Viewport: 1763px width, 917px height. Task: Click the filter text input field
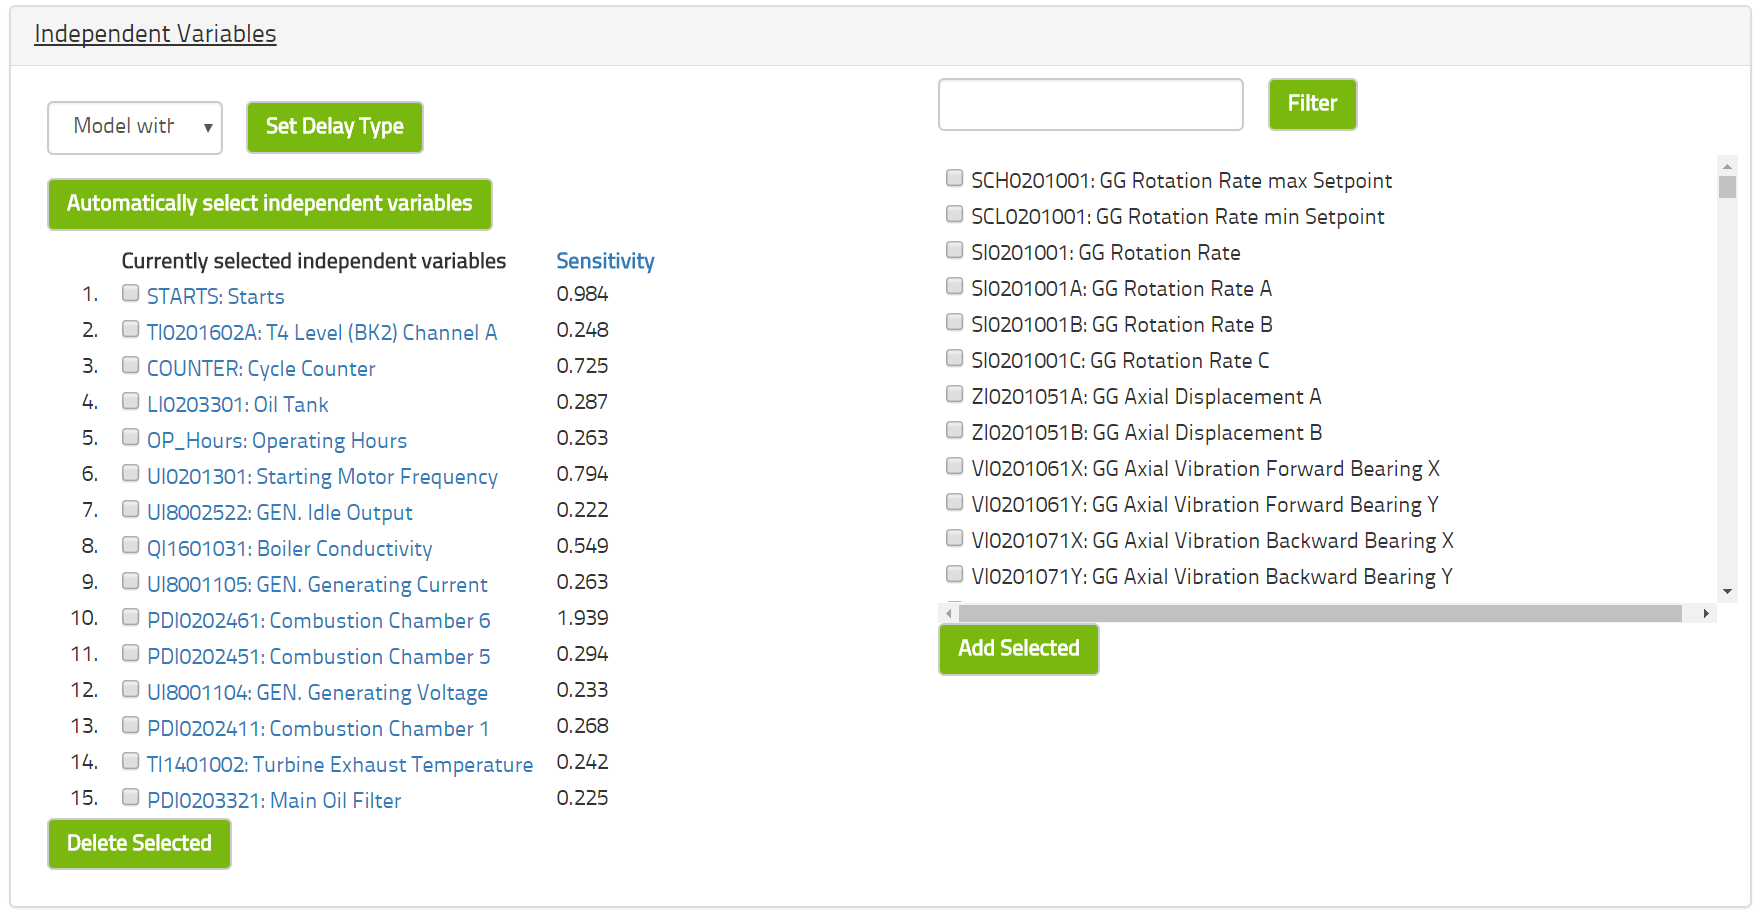pos(1091,104)
